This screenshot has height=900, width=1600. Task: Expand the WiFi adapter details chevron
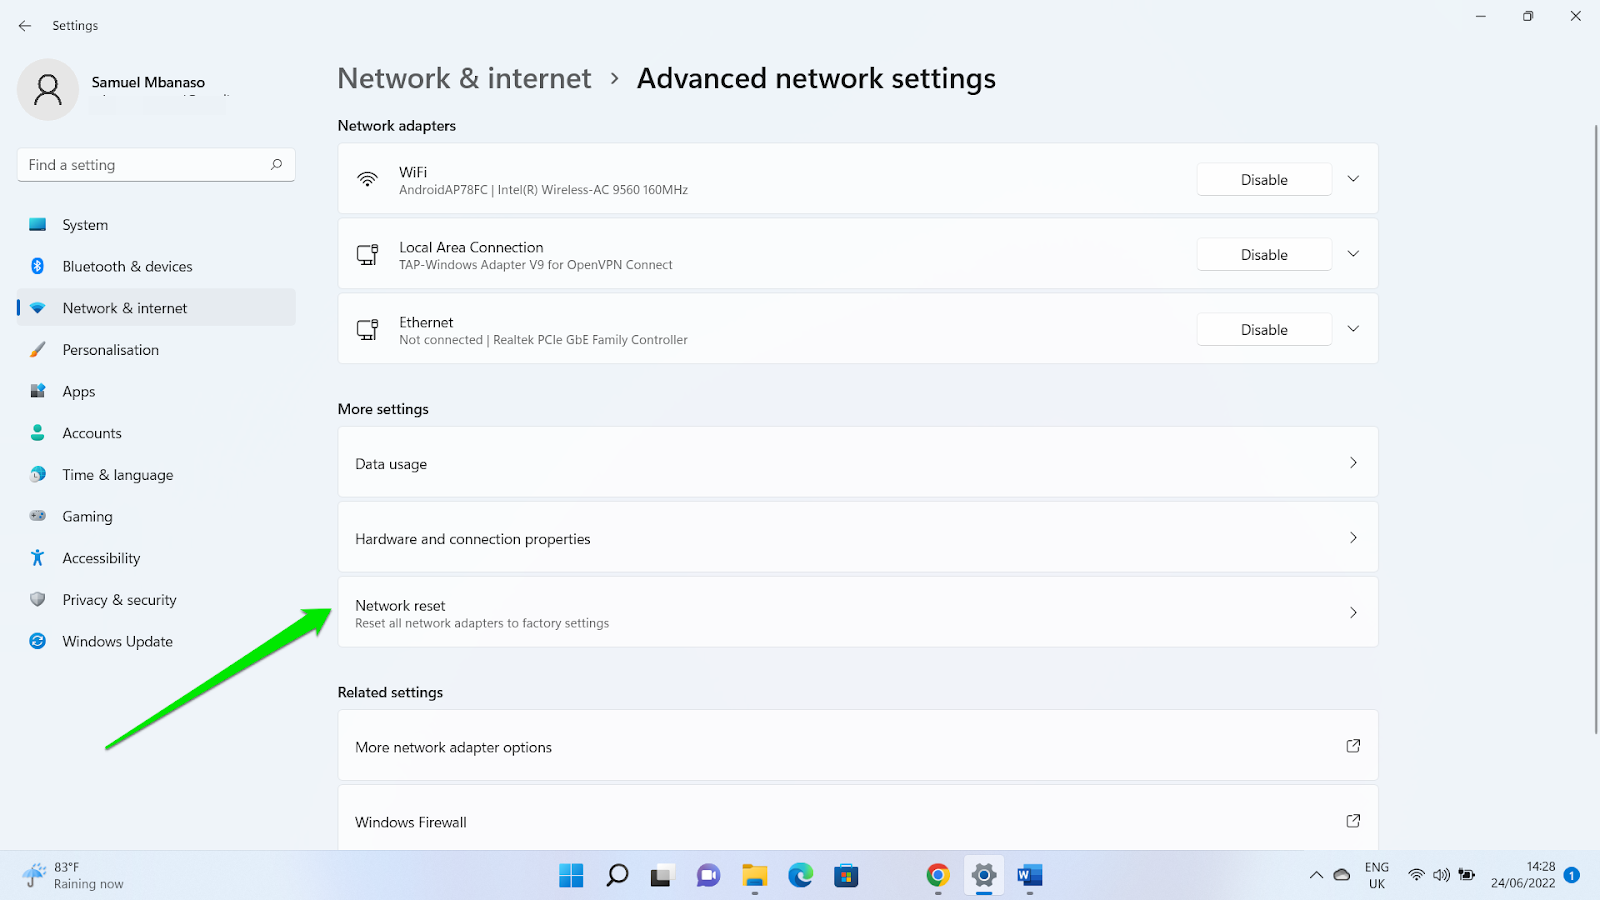[x=1353, y=179]
